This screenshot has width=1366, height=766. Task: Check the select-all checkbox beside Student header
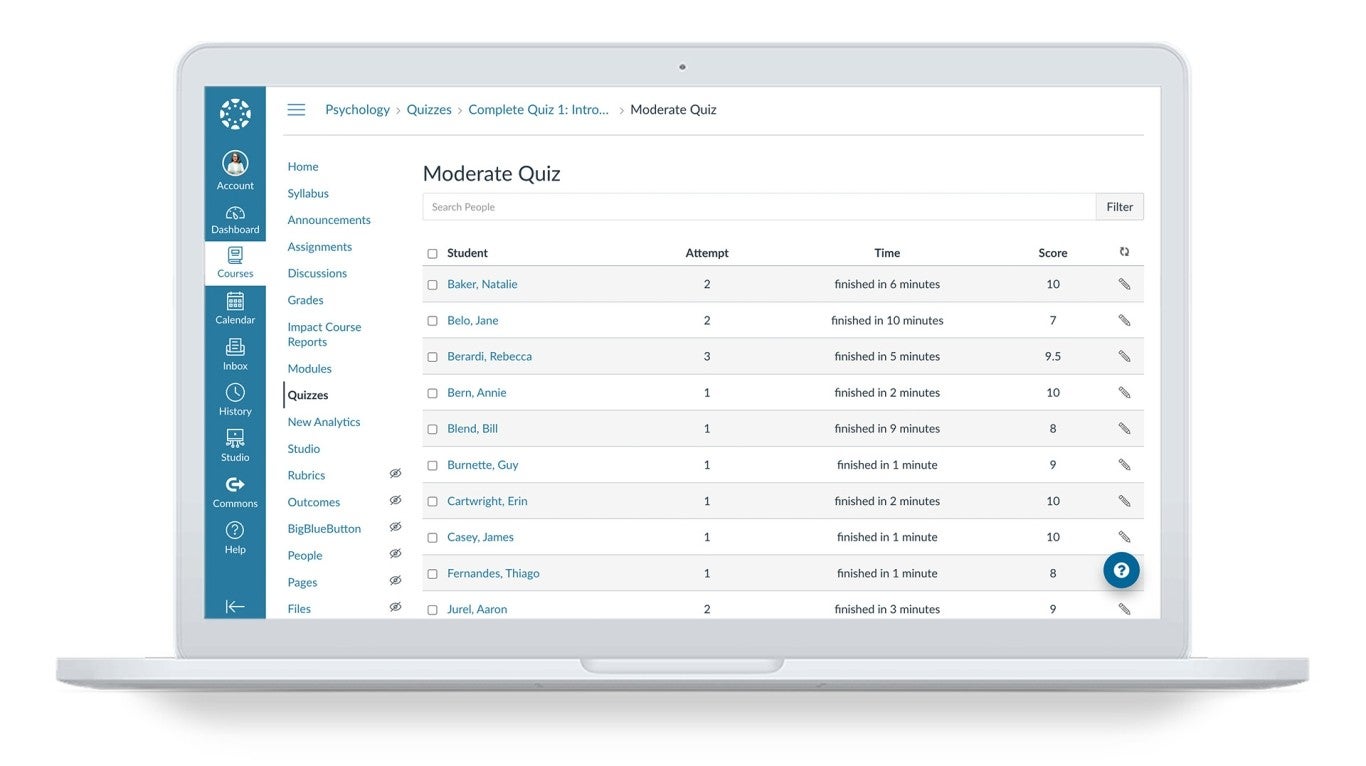pos(432,254)
